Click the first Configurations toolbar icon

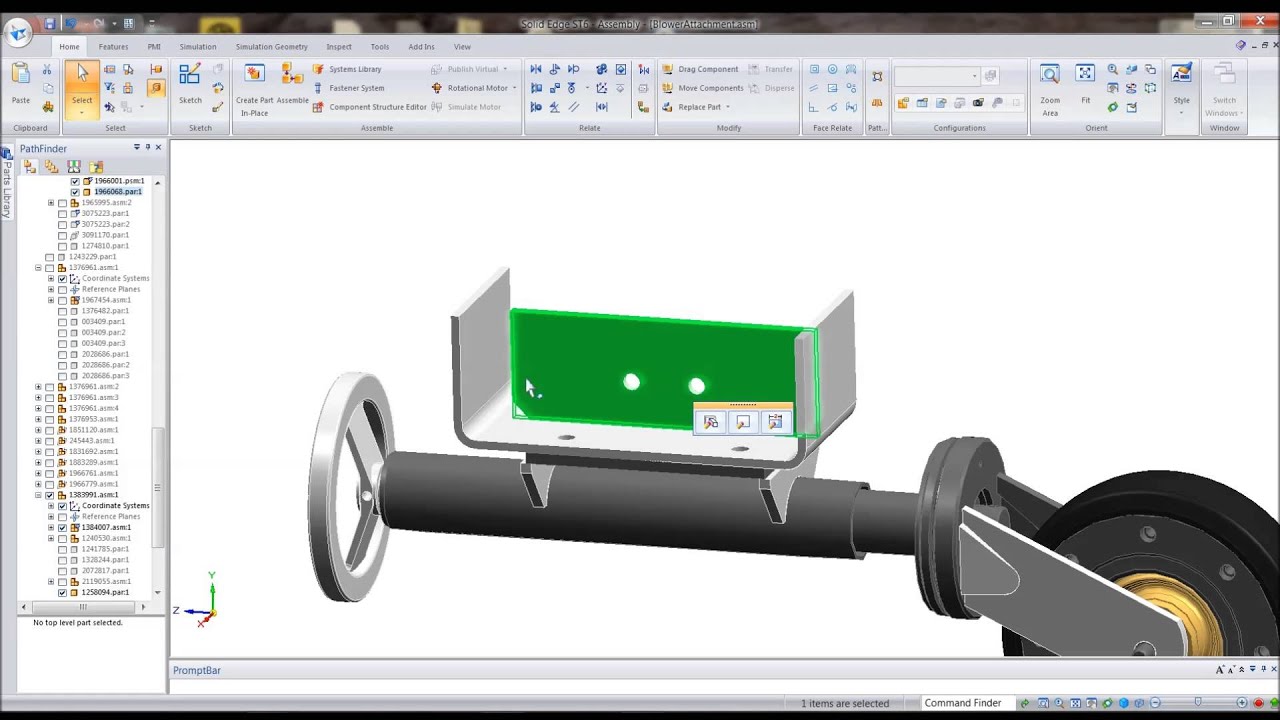[x=903, y=102]
